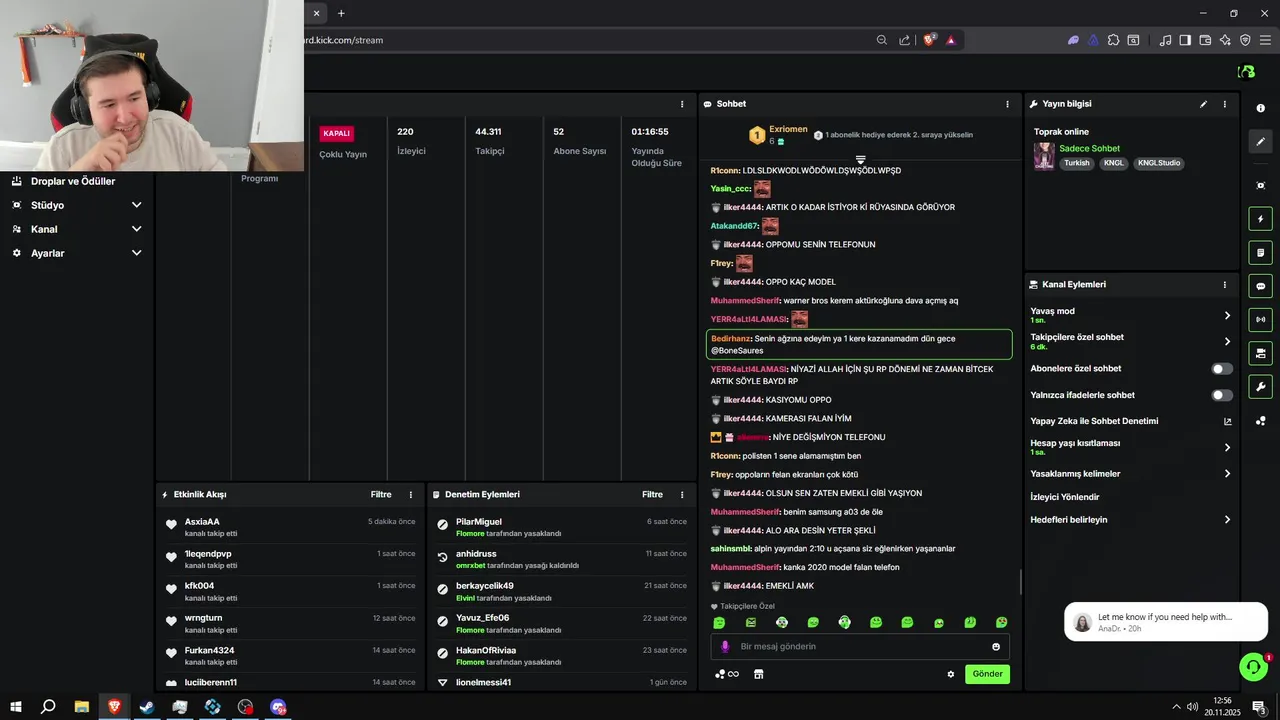
Task: Edit stream info with the pencil icon
Action: (1203, 104)
